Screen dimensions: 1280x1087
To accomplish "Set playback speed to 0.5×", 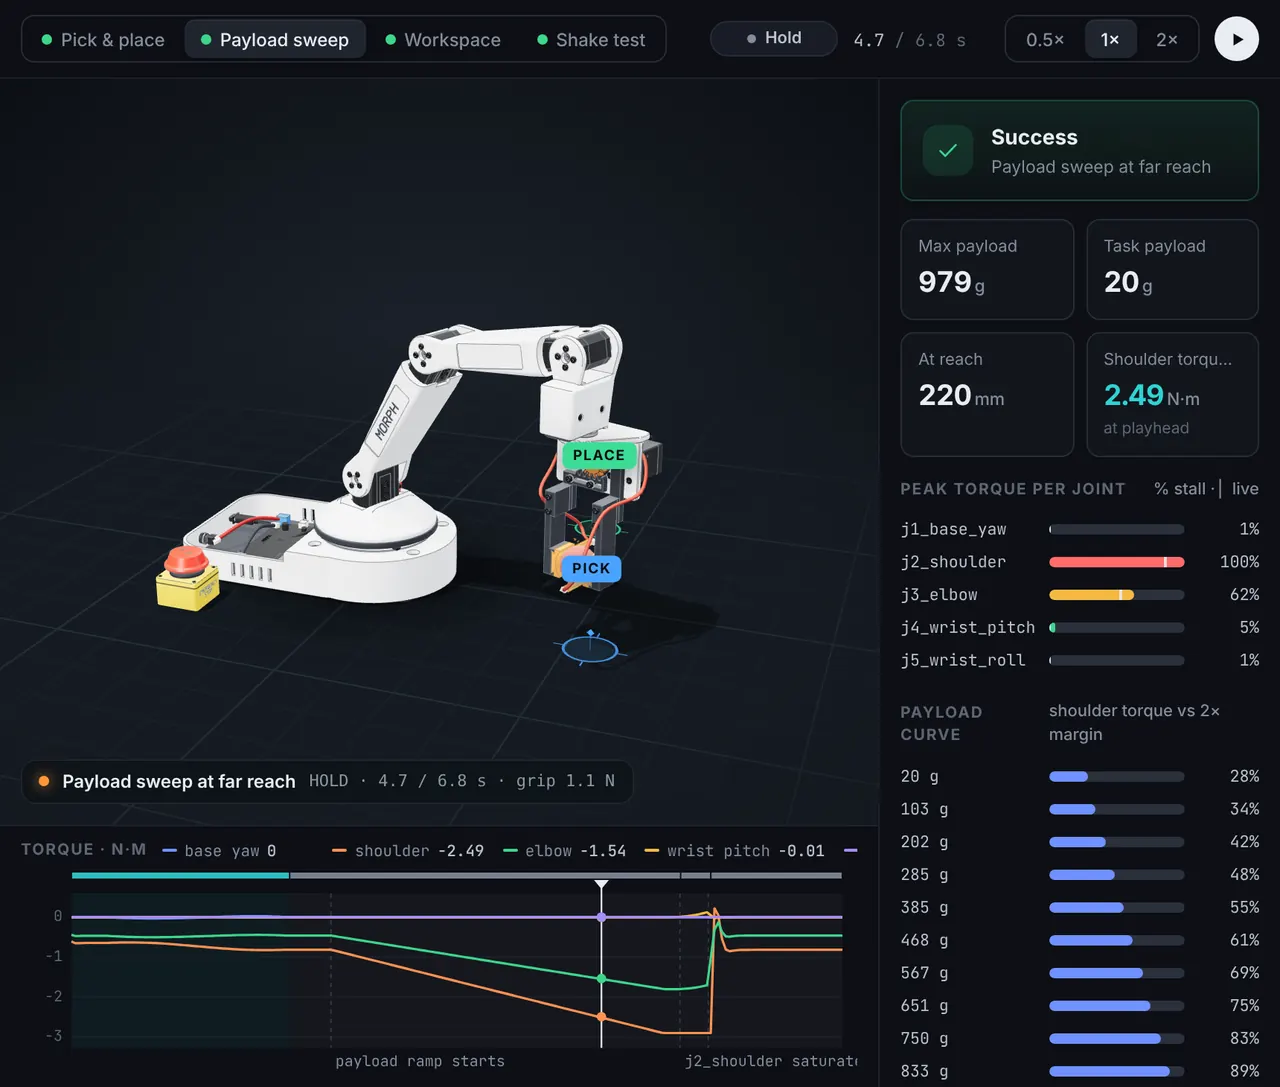I will click(x=1045, y=40).
